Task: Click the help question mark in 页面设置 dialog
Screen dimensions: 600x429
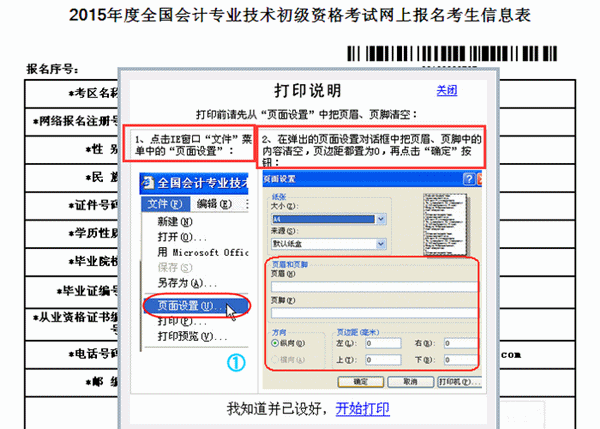Action: [468, 178]
